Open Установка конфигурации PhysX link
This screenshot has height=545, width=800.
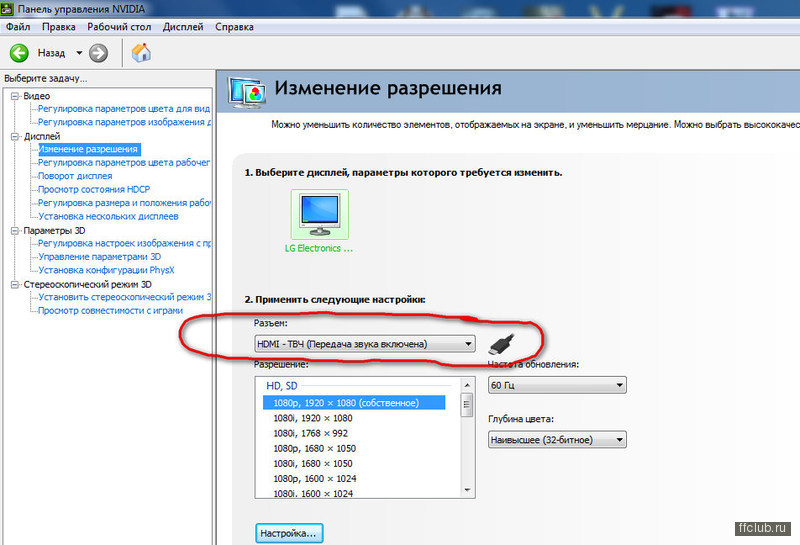click(x=106, y=270)
